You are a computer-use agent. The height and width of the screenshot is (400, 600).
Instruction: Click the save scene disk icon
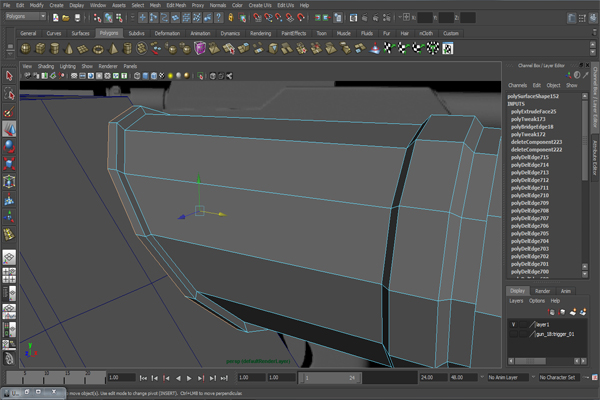(x=77, y=18)
